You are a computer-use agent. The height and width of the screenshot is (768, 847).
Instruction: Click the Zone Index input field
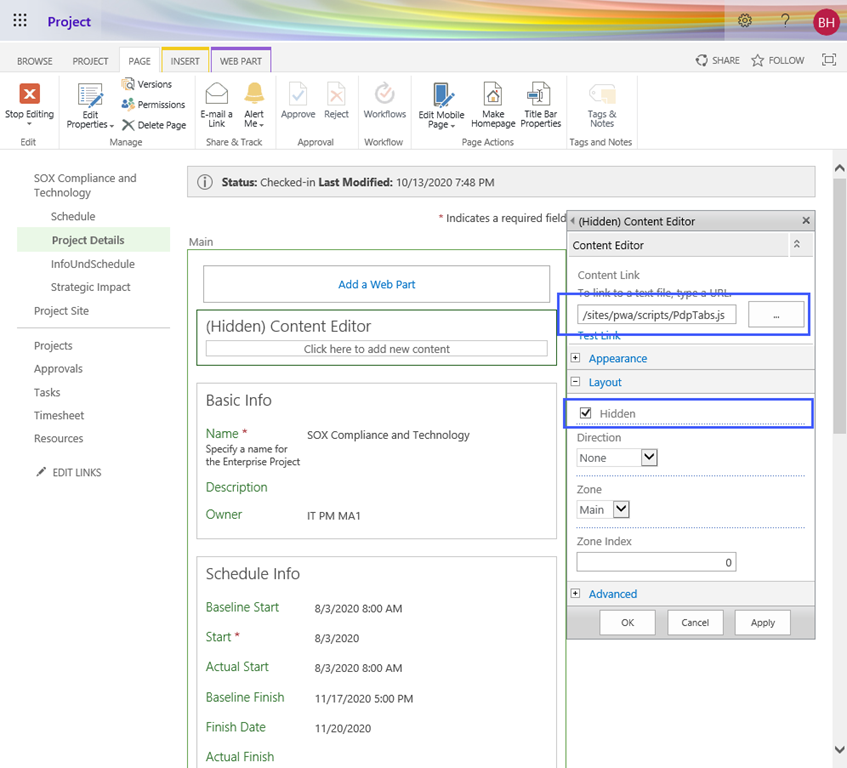pos(656,562)
